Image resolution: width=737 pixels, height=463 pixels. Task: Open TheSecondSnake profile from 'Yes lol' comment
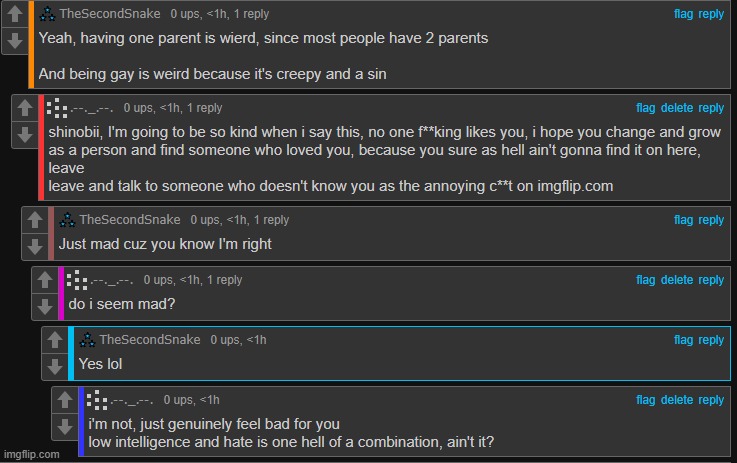tap(149, 340)
